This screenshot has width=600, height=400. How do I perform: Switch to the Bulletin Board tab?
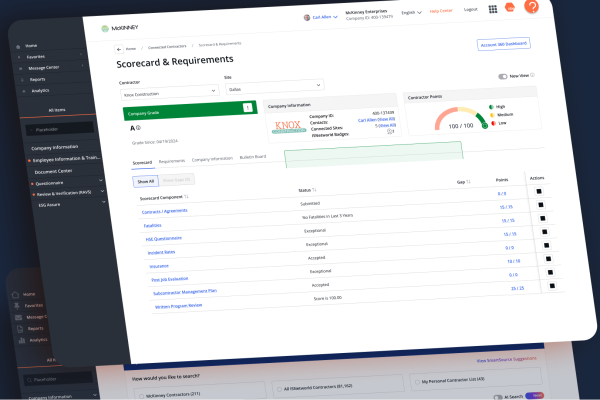253,157
